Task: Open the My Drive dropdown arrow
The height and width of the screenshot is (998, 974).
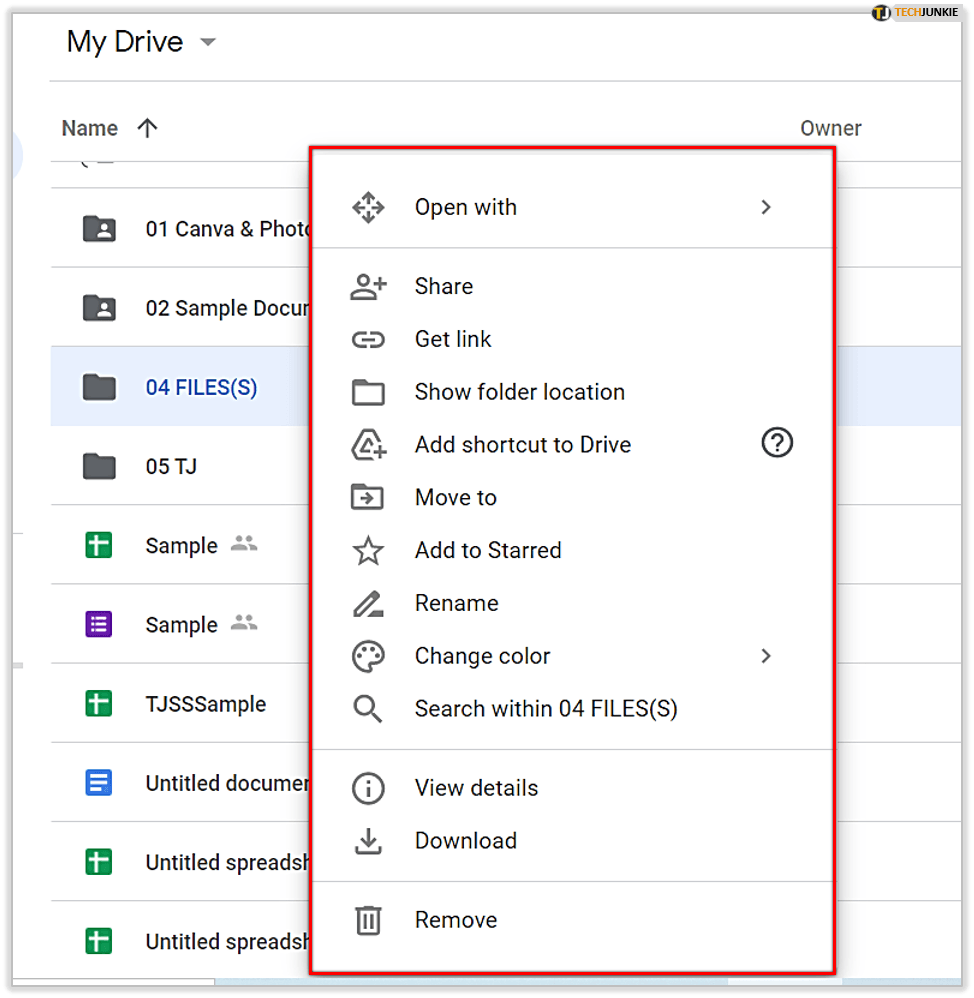Action: coord(208,42)
